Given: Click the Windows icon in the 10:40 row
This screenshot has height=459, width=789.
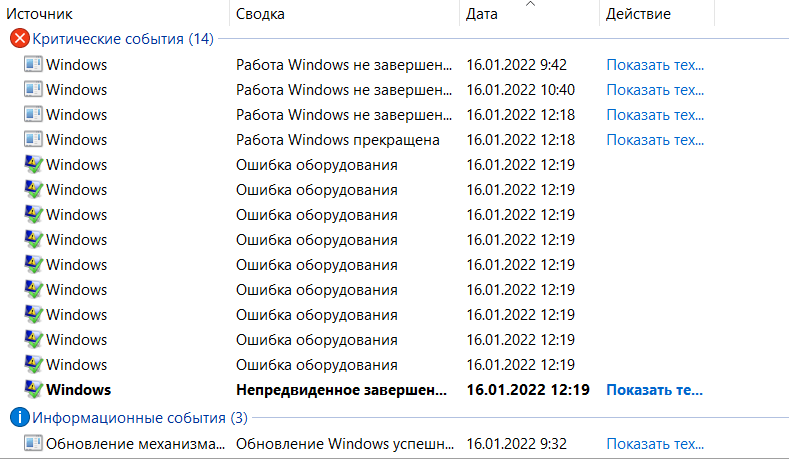Looking at the screenshot, I should 33,89.
